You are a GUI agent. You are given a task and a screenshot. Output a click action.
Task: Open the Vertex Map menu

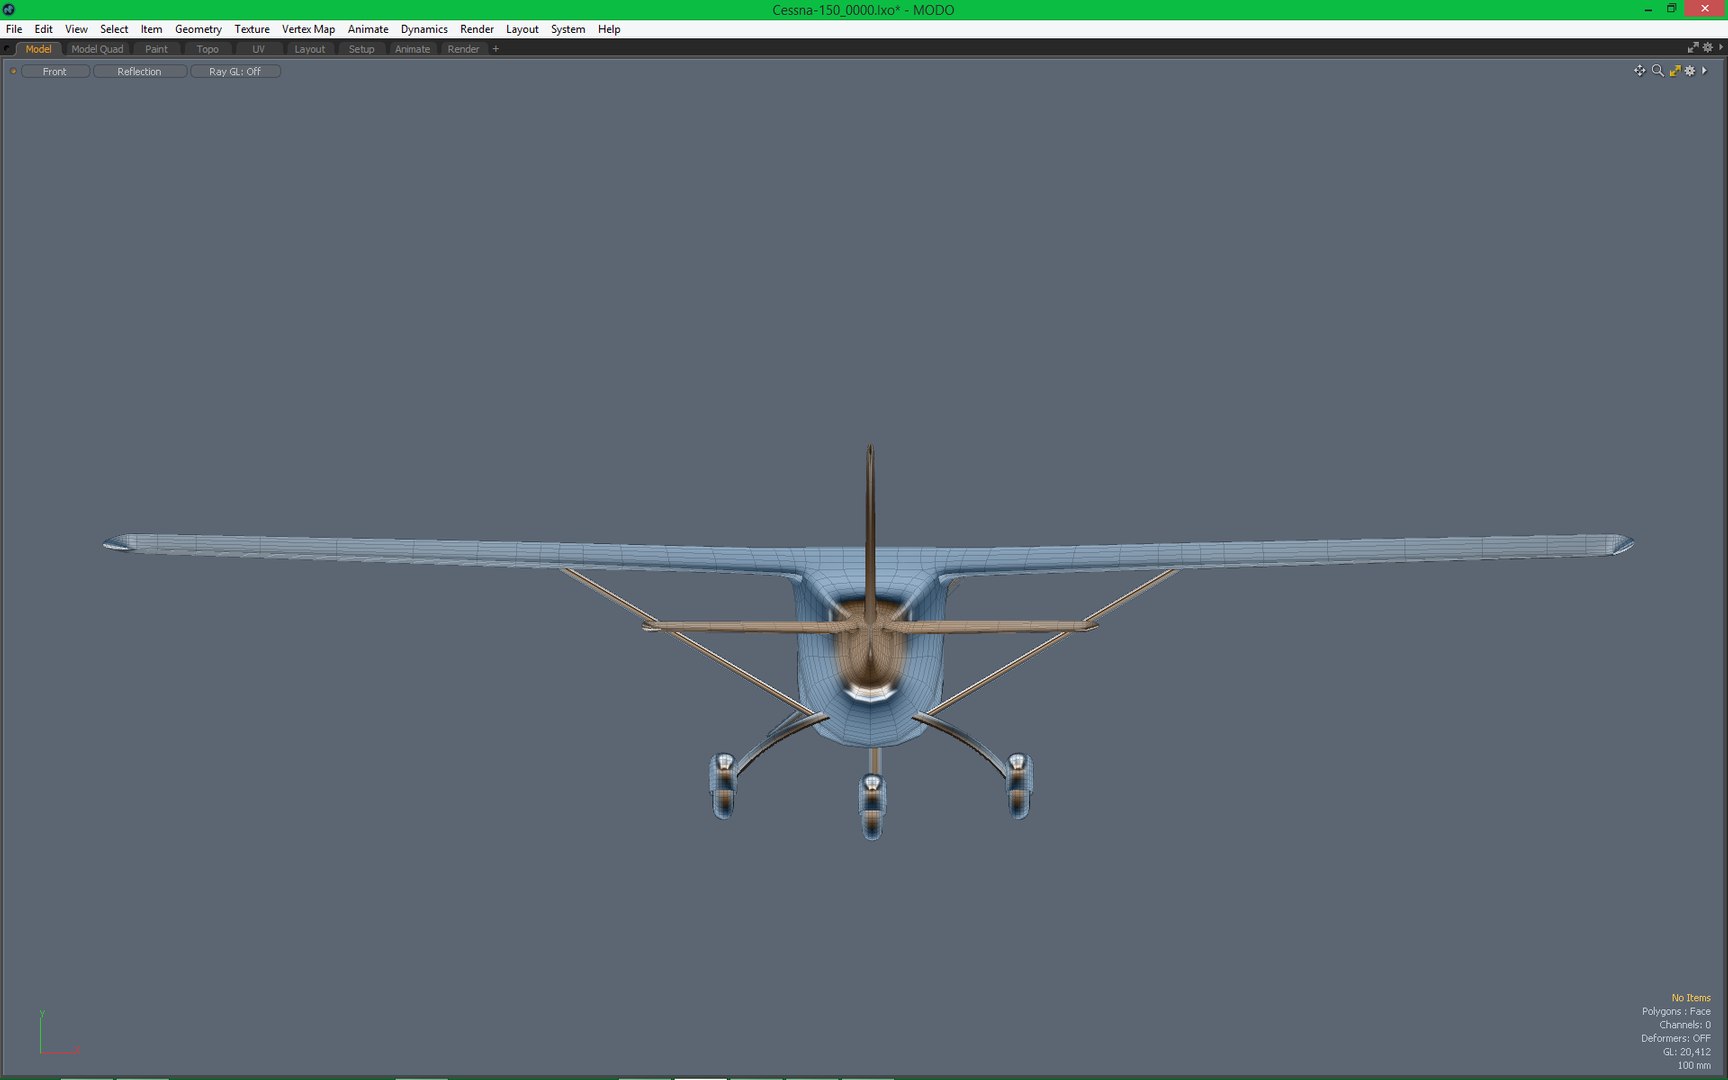tap(308, 29)
